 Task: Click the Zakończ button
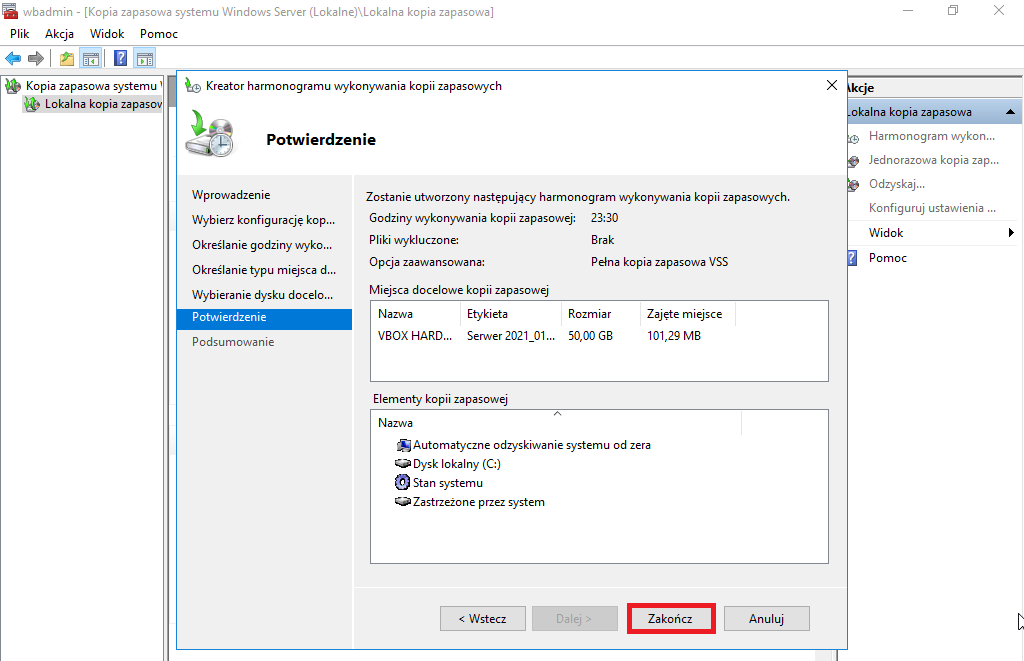coord(671,619)
